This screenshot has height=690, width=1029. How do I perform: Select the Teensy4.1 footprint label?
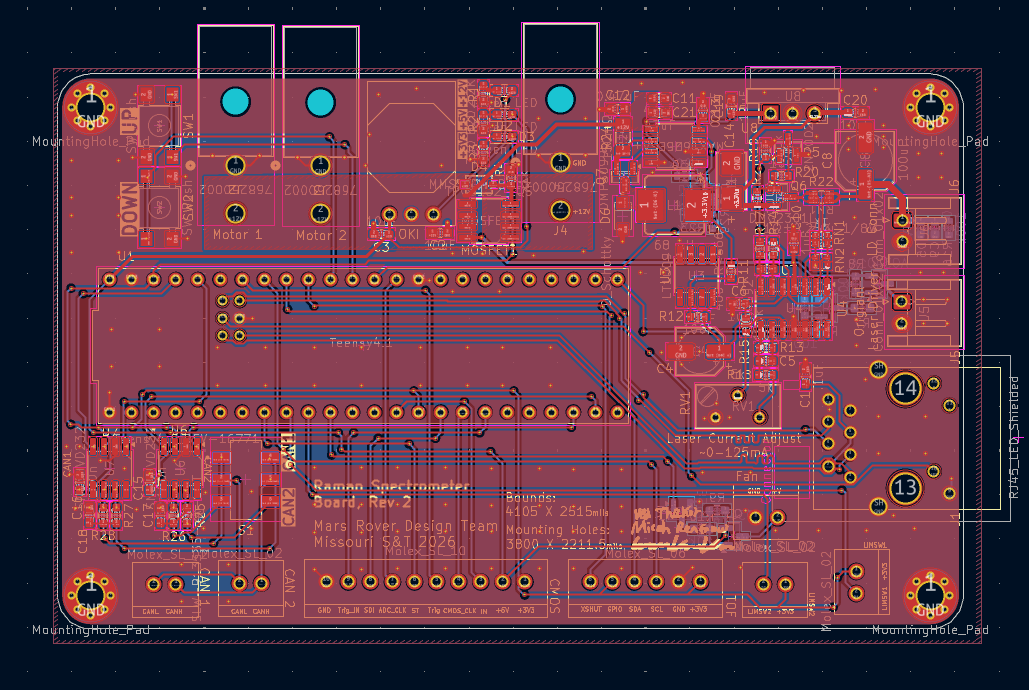pos(361,343)
